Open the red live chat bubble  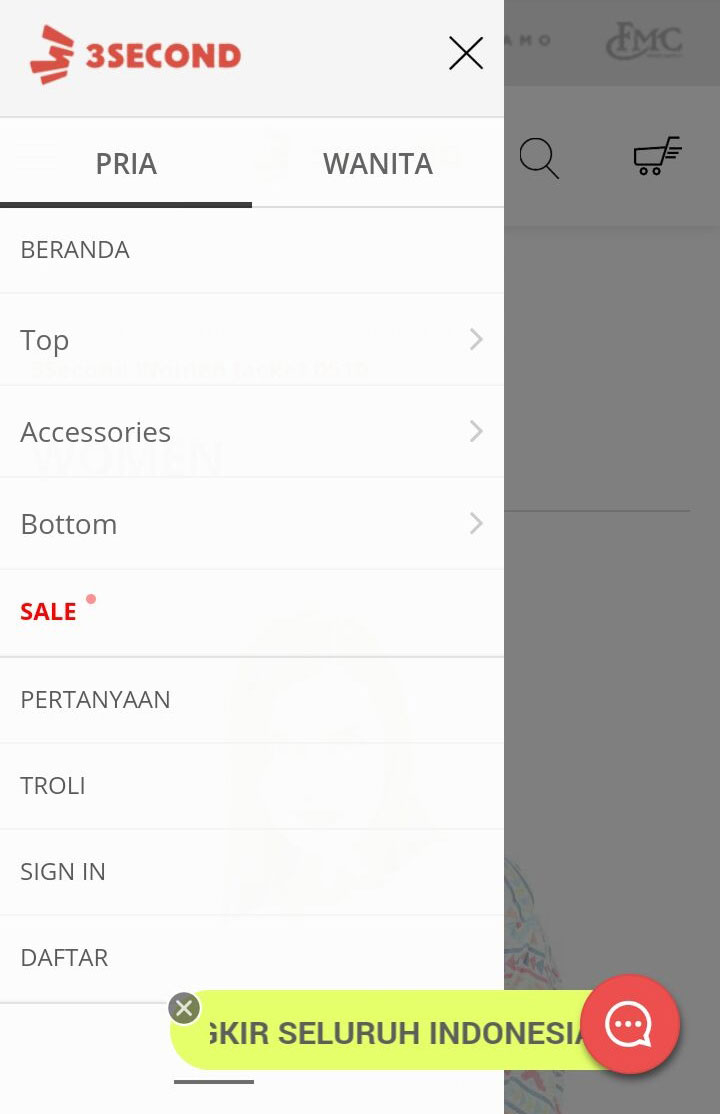[x=630, y=1024]
